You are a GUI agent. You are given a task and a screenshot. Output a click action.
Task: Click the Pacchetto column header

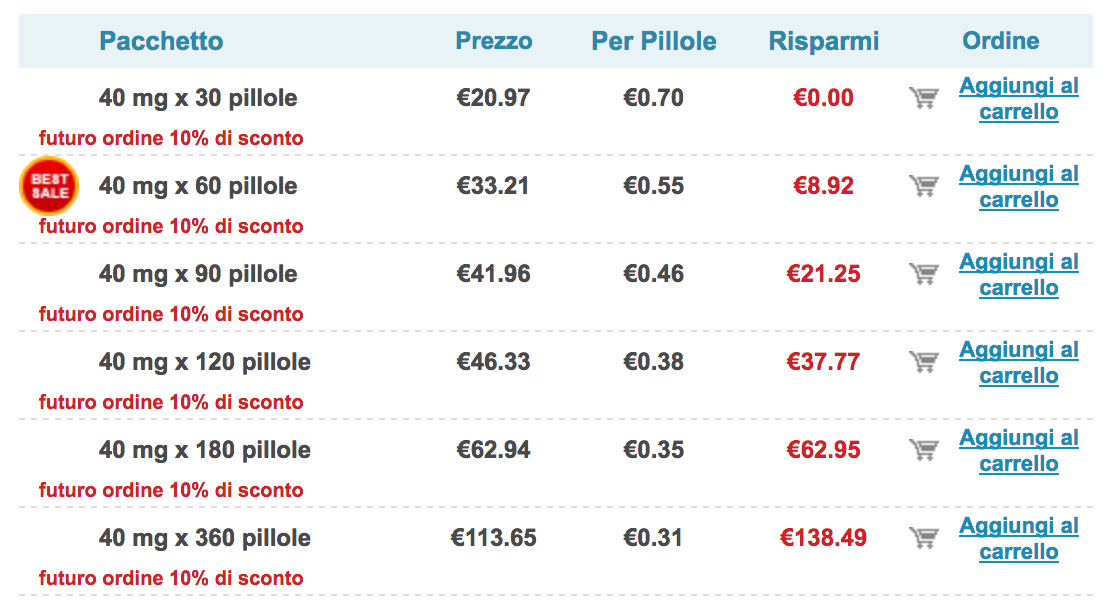coord(161,41)
